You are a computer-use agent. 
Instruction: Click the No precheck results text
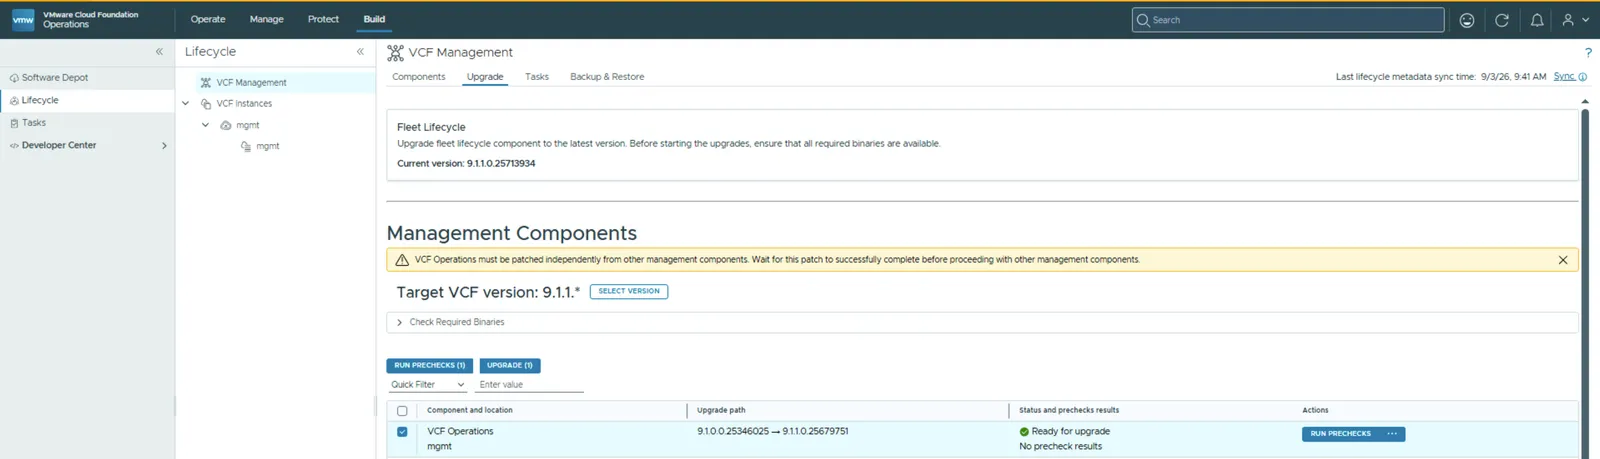[x=1060, y=447]
